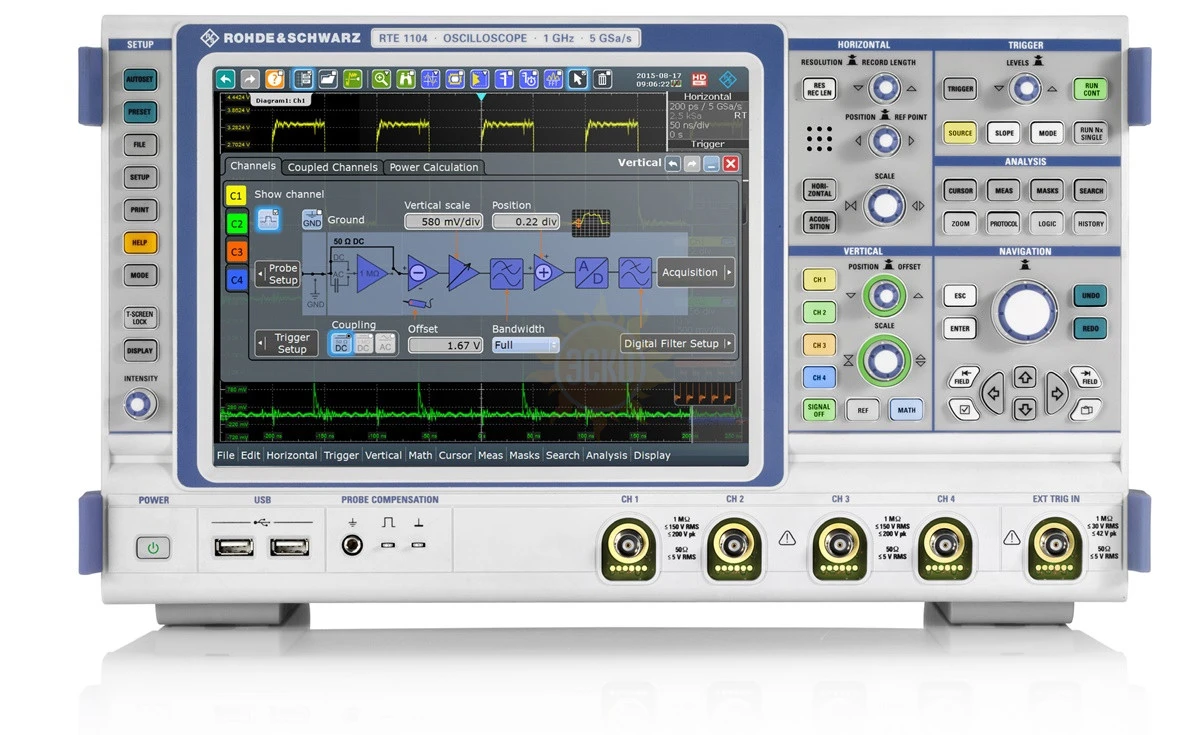Select the blue C4 channel tab
The image size is (1200, 735).
tap(236, 280)
